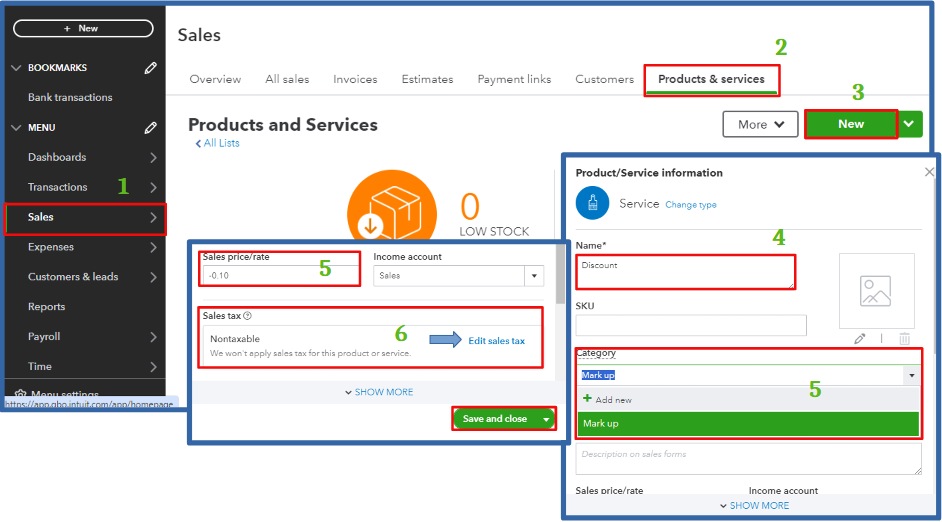Switch to the Products & services tab
The width and height of the screenshot is (942, 522).
[x=711, y=79]
